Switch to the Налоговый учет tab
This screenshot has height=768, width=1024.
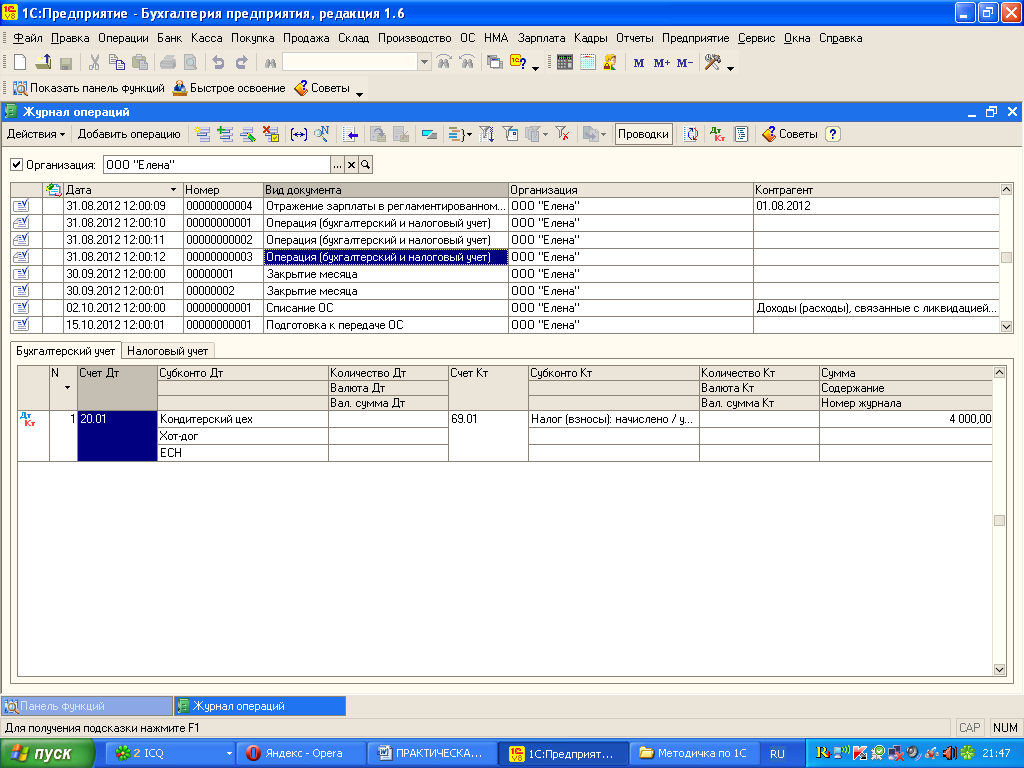pos(167,351)
